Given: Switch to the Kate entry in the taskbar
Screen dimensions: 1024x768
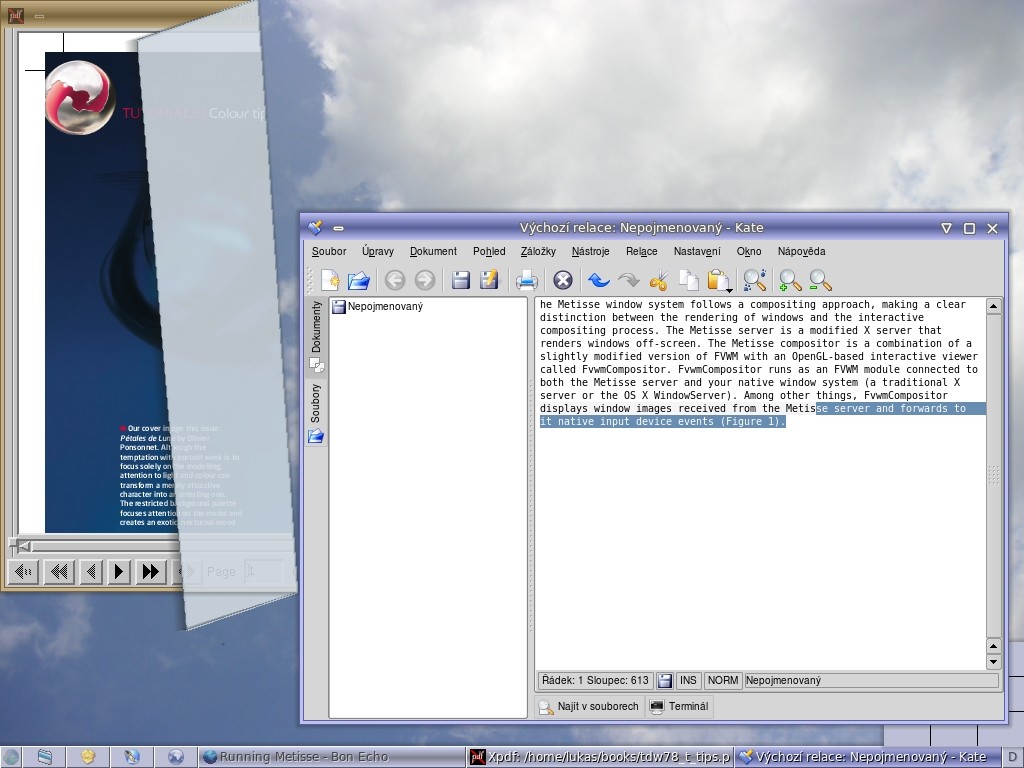Looking at the screenshot, I should click(867, 757).
